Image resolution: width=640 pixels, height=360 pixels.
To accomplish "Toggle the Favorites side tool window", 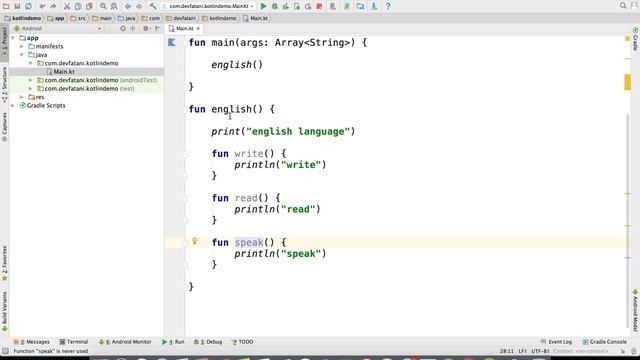I will [x=4, y=263].
